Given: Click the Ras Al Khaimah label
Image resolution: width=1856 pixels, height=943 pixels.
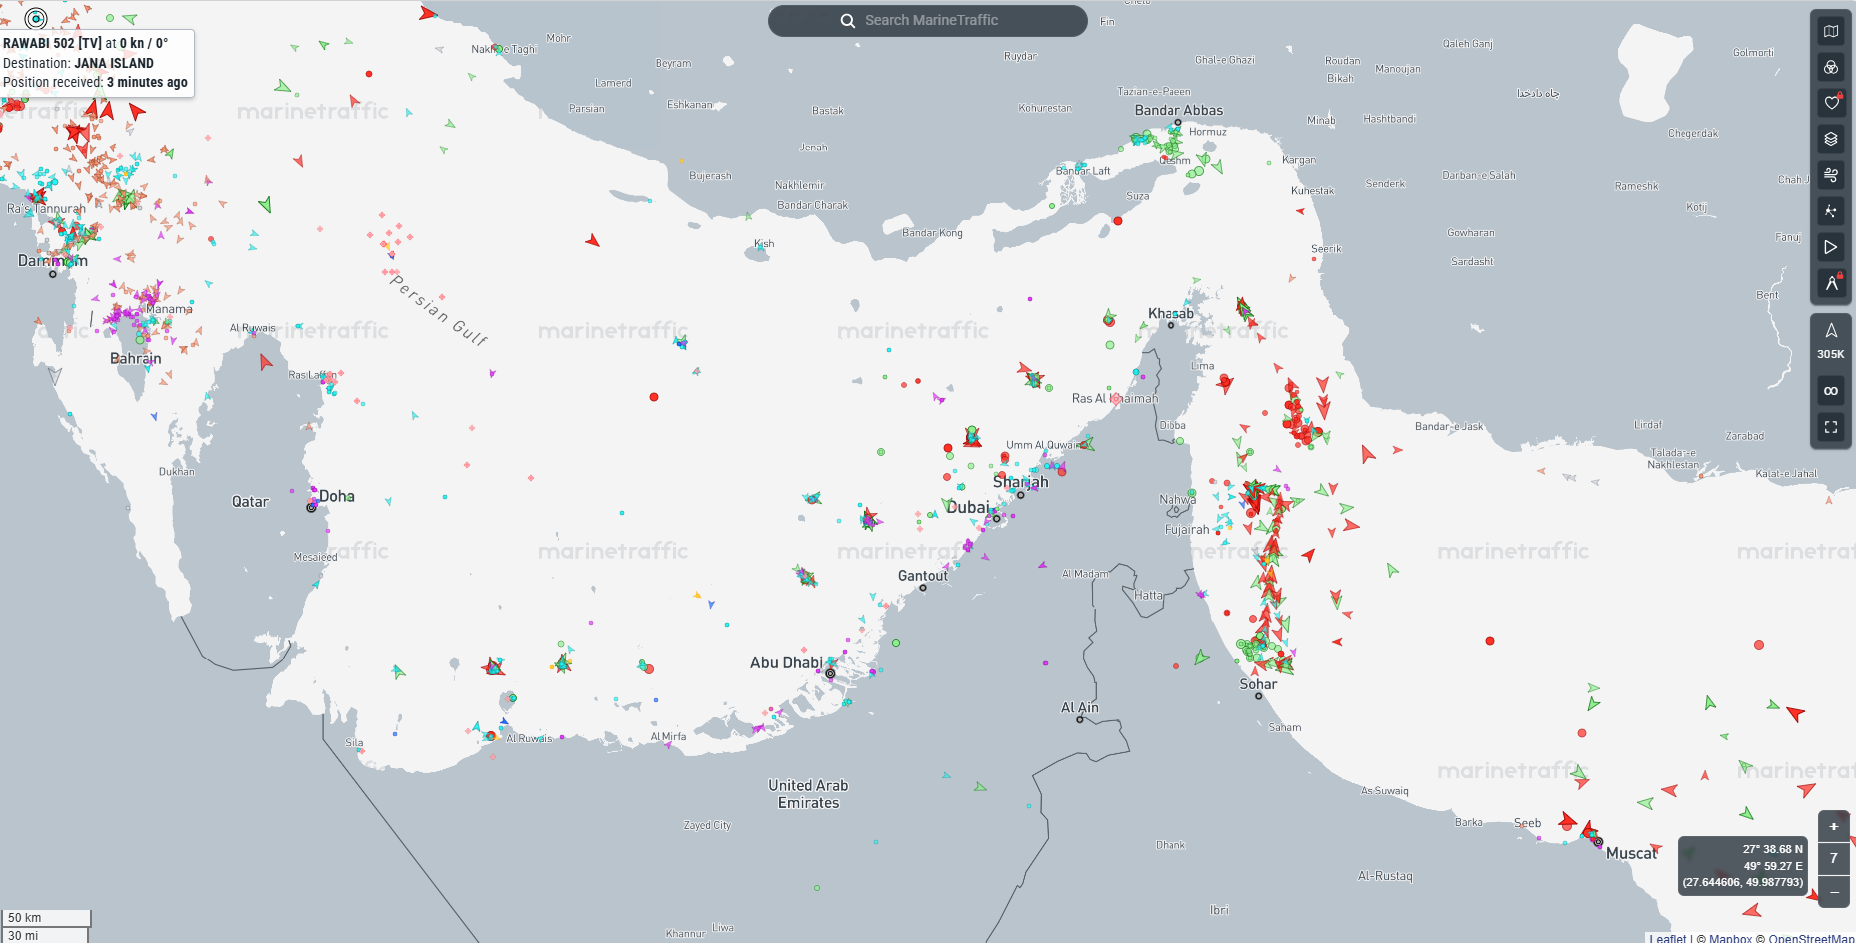Looking at the screenshot, I should (1115, 398).
